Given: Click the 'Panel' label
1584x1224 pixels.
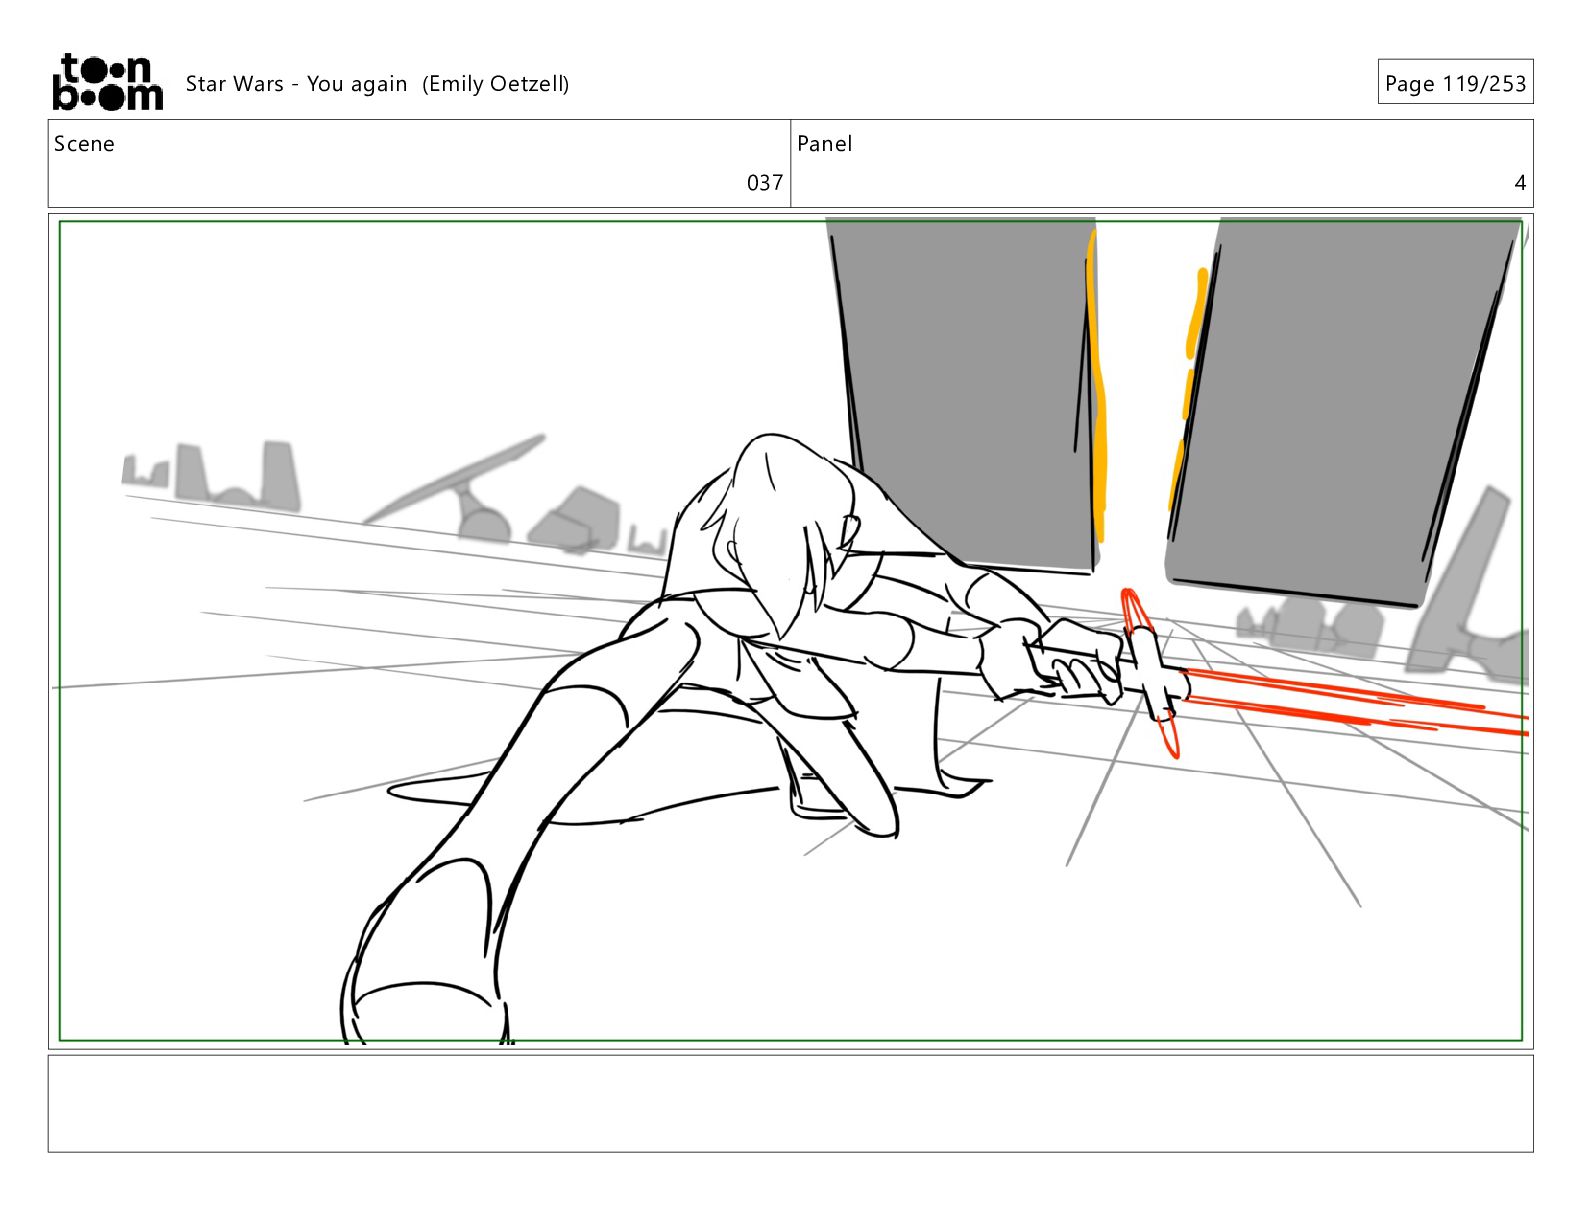Looking at the screenshot, I should coord(824,144).
